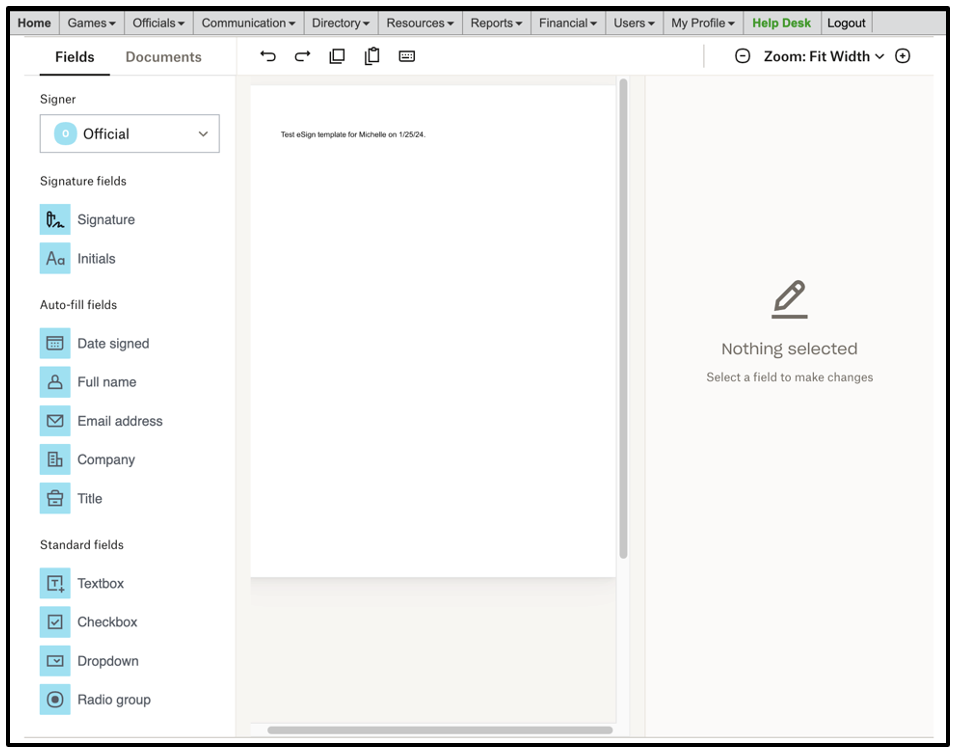Expand the Communication menu
The image size is (958, 756).
pos(249,23)
